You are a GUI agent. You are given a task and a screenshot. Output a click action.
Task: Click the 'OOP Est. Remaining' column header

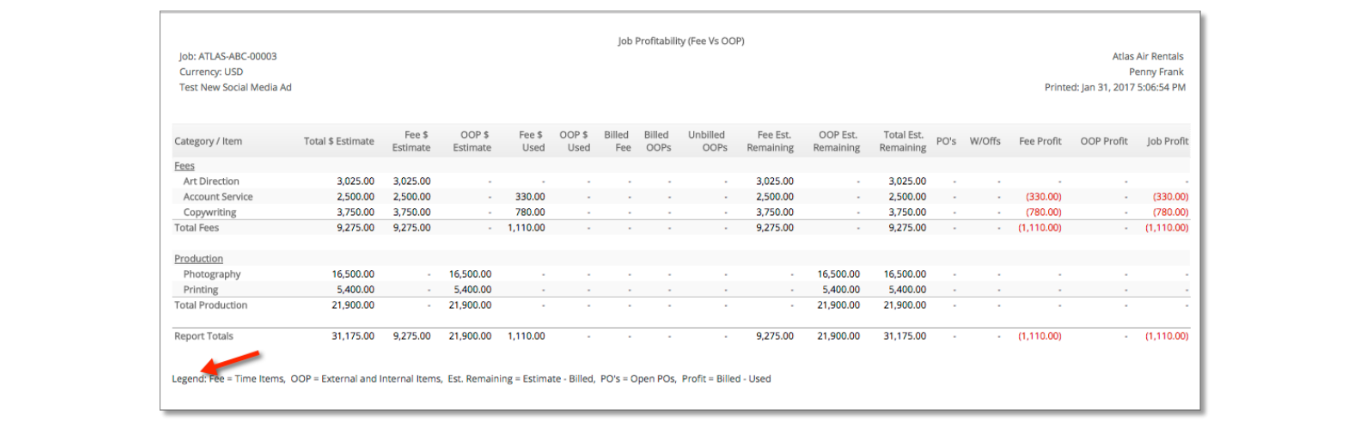(836, 141)
